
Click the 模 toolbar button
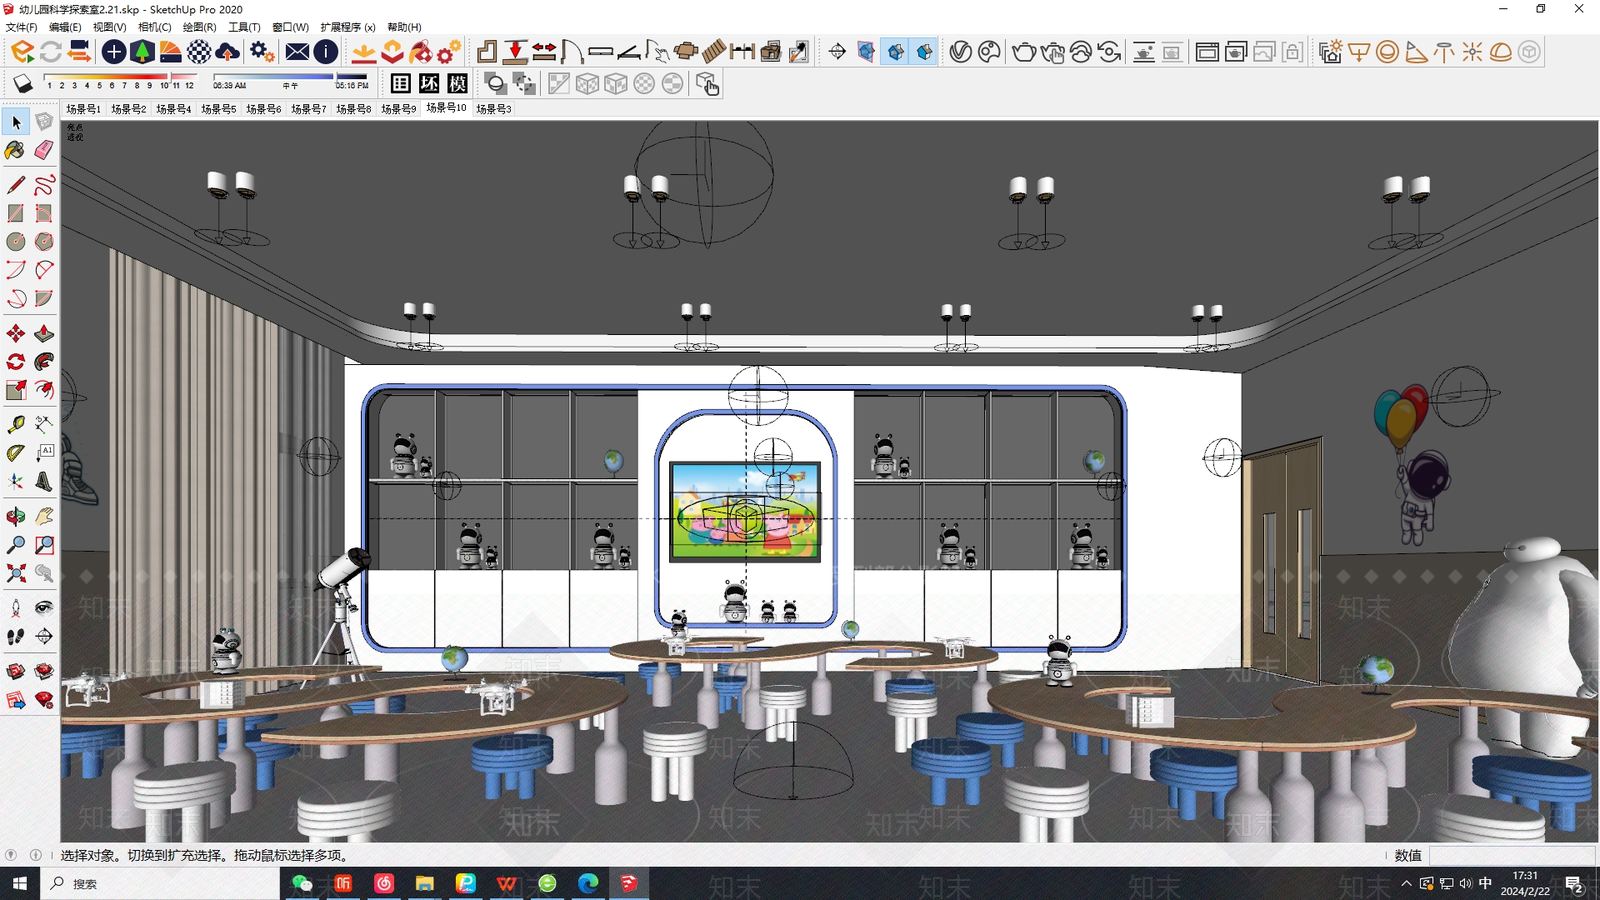(x=457, y=84)
